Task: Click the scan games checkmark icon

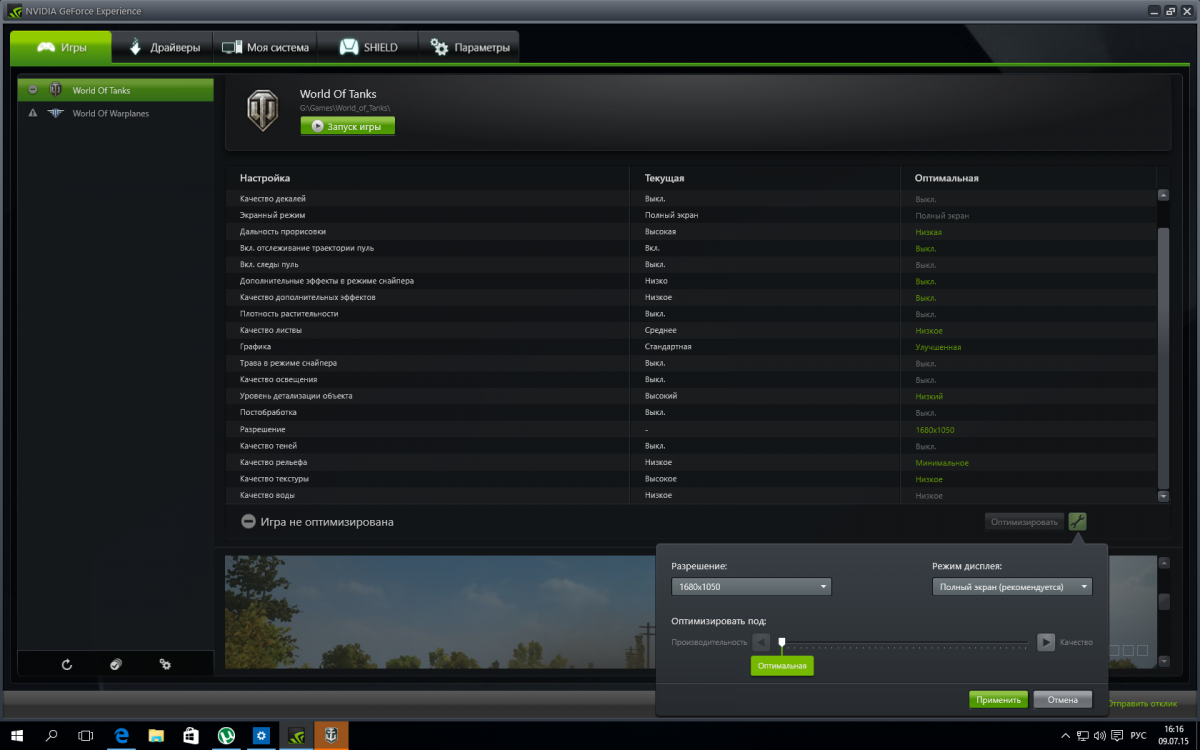Action: (x=116, y=664)
